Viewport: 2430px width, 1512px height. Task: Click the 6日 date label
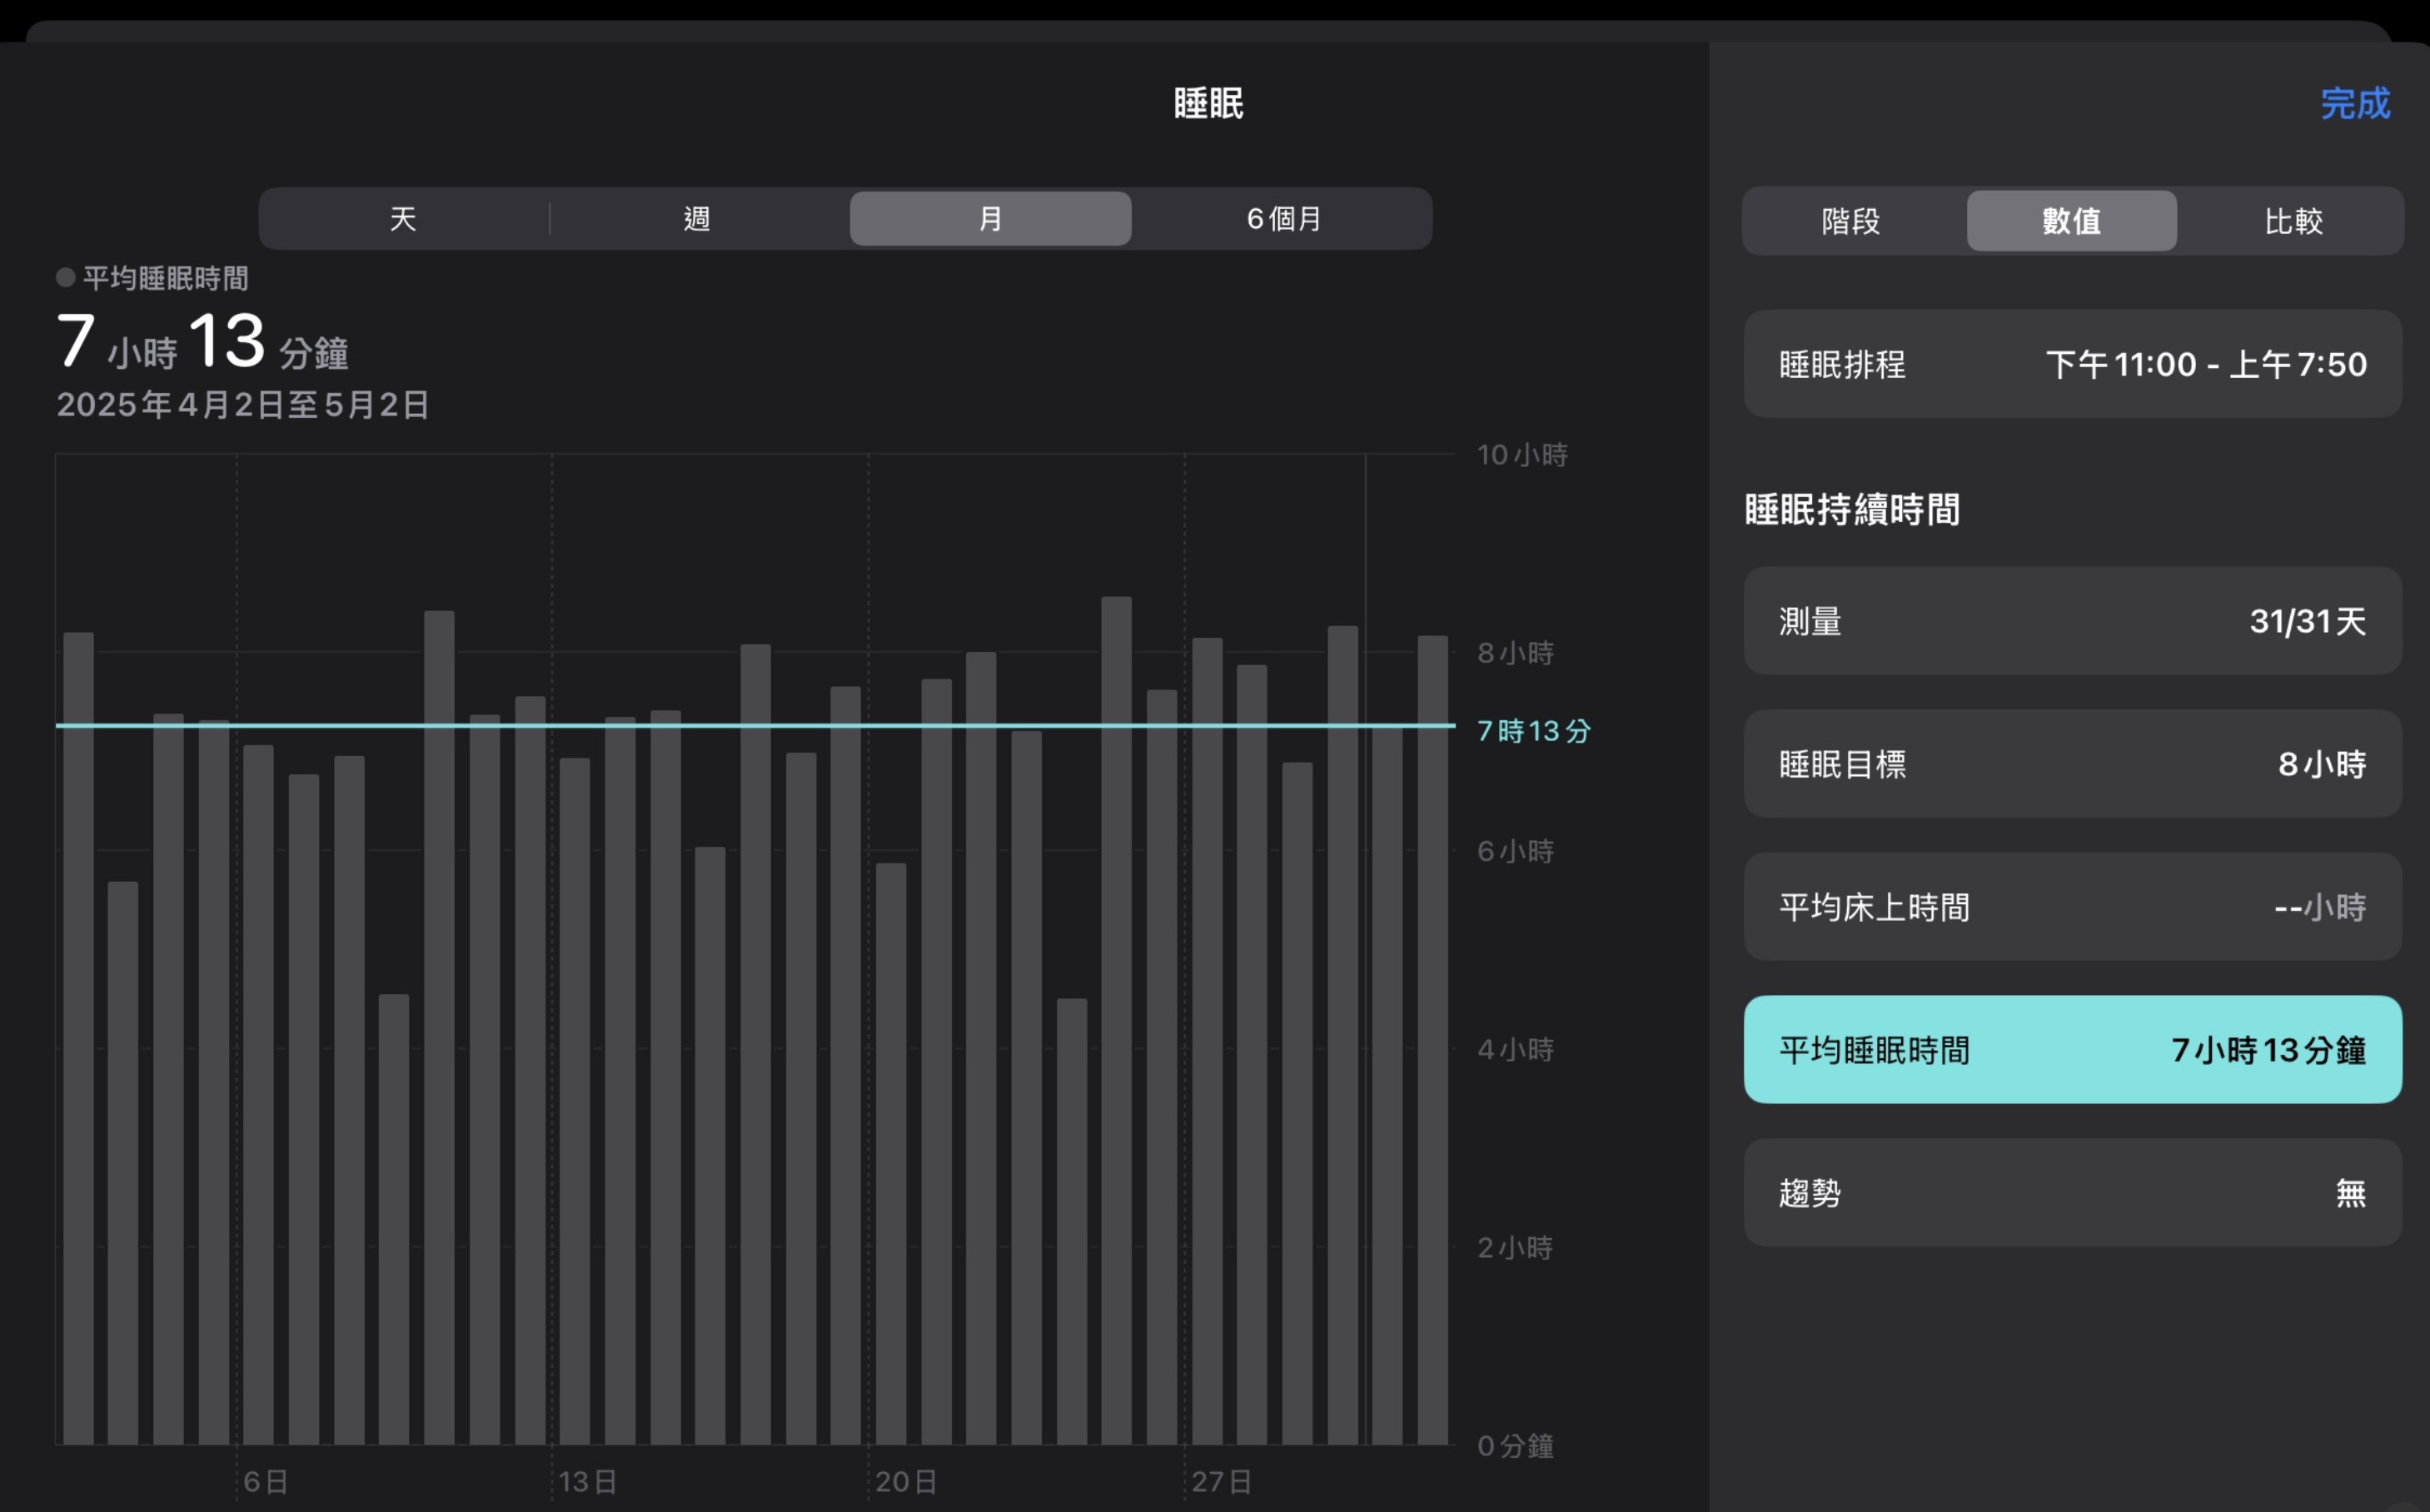[x=266, y=1481]
